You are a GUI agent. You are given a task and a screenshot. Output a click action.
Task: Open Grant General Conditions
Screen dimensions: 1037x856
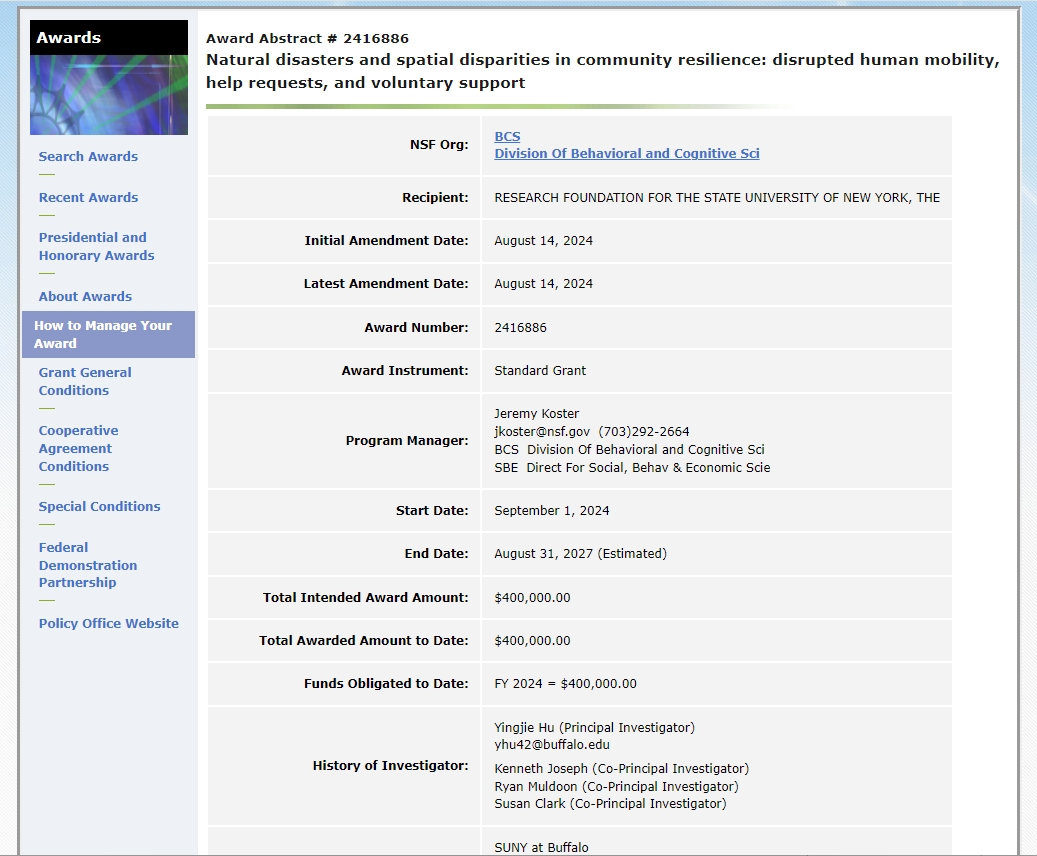click(85, 381)
